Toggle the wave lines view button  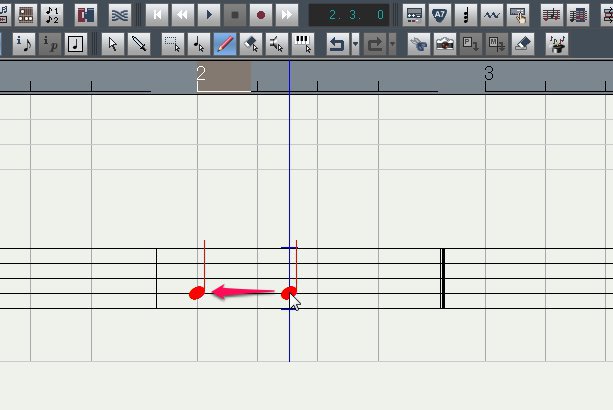point(120,15)
